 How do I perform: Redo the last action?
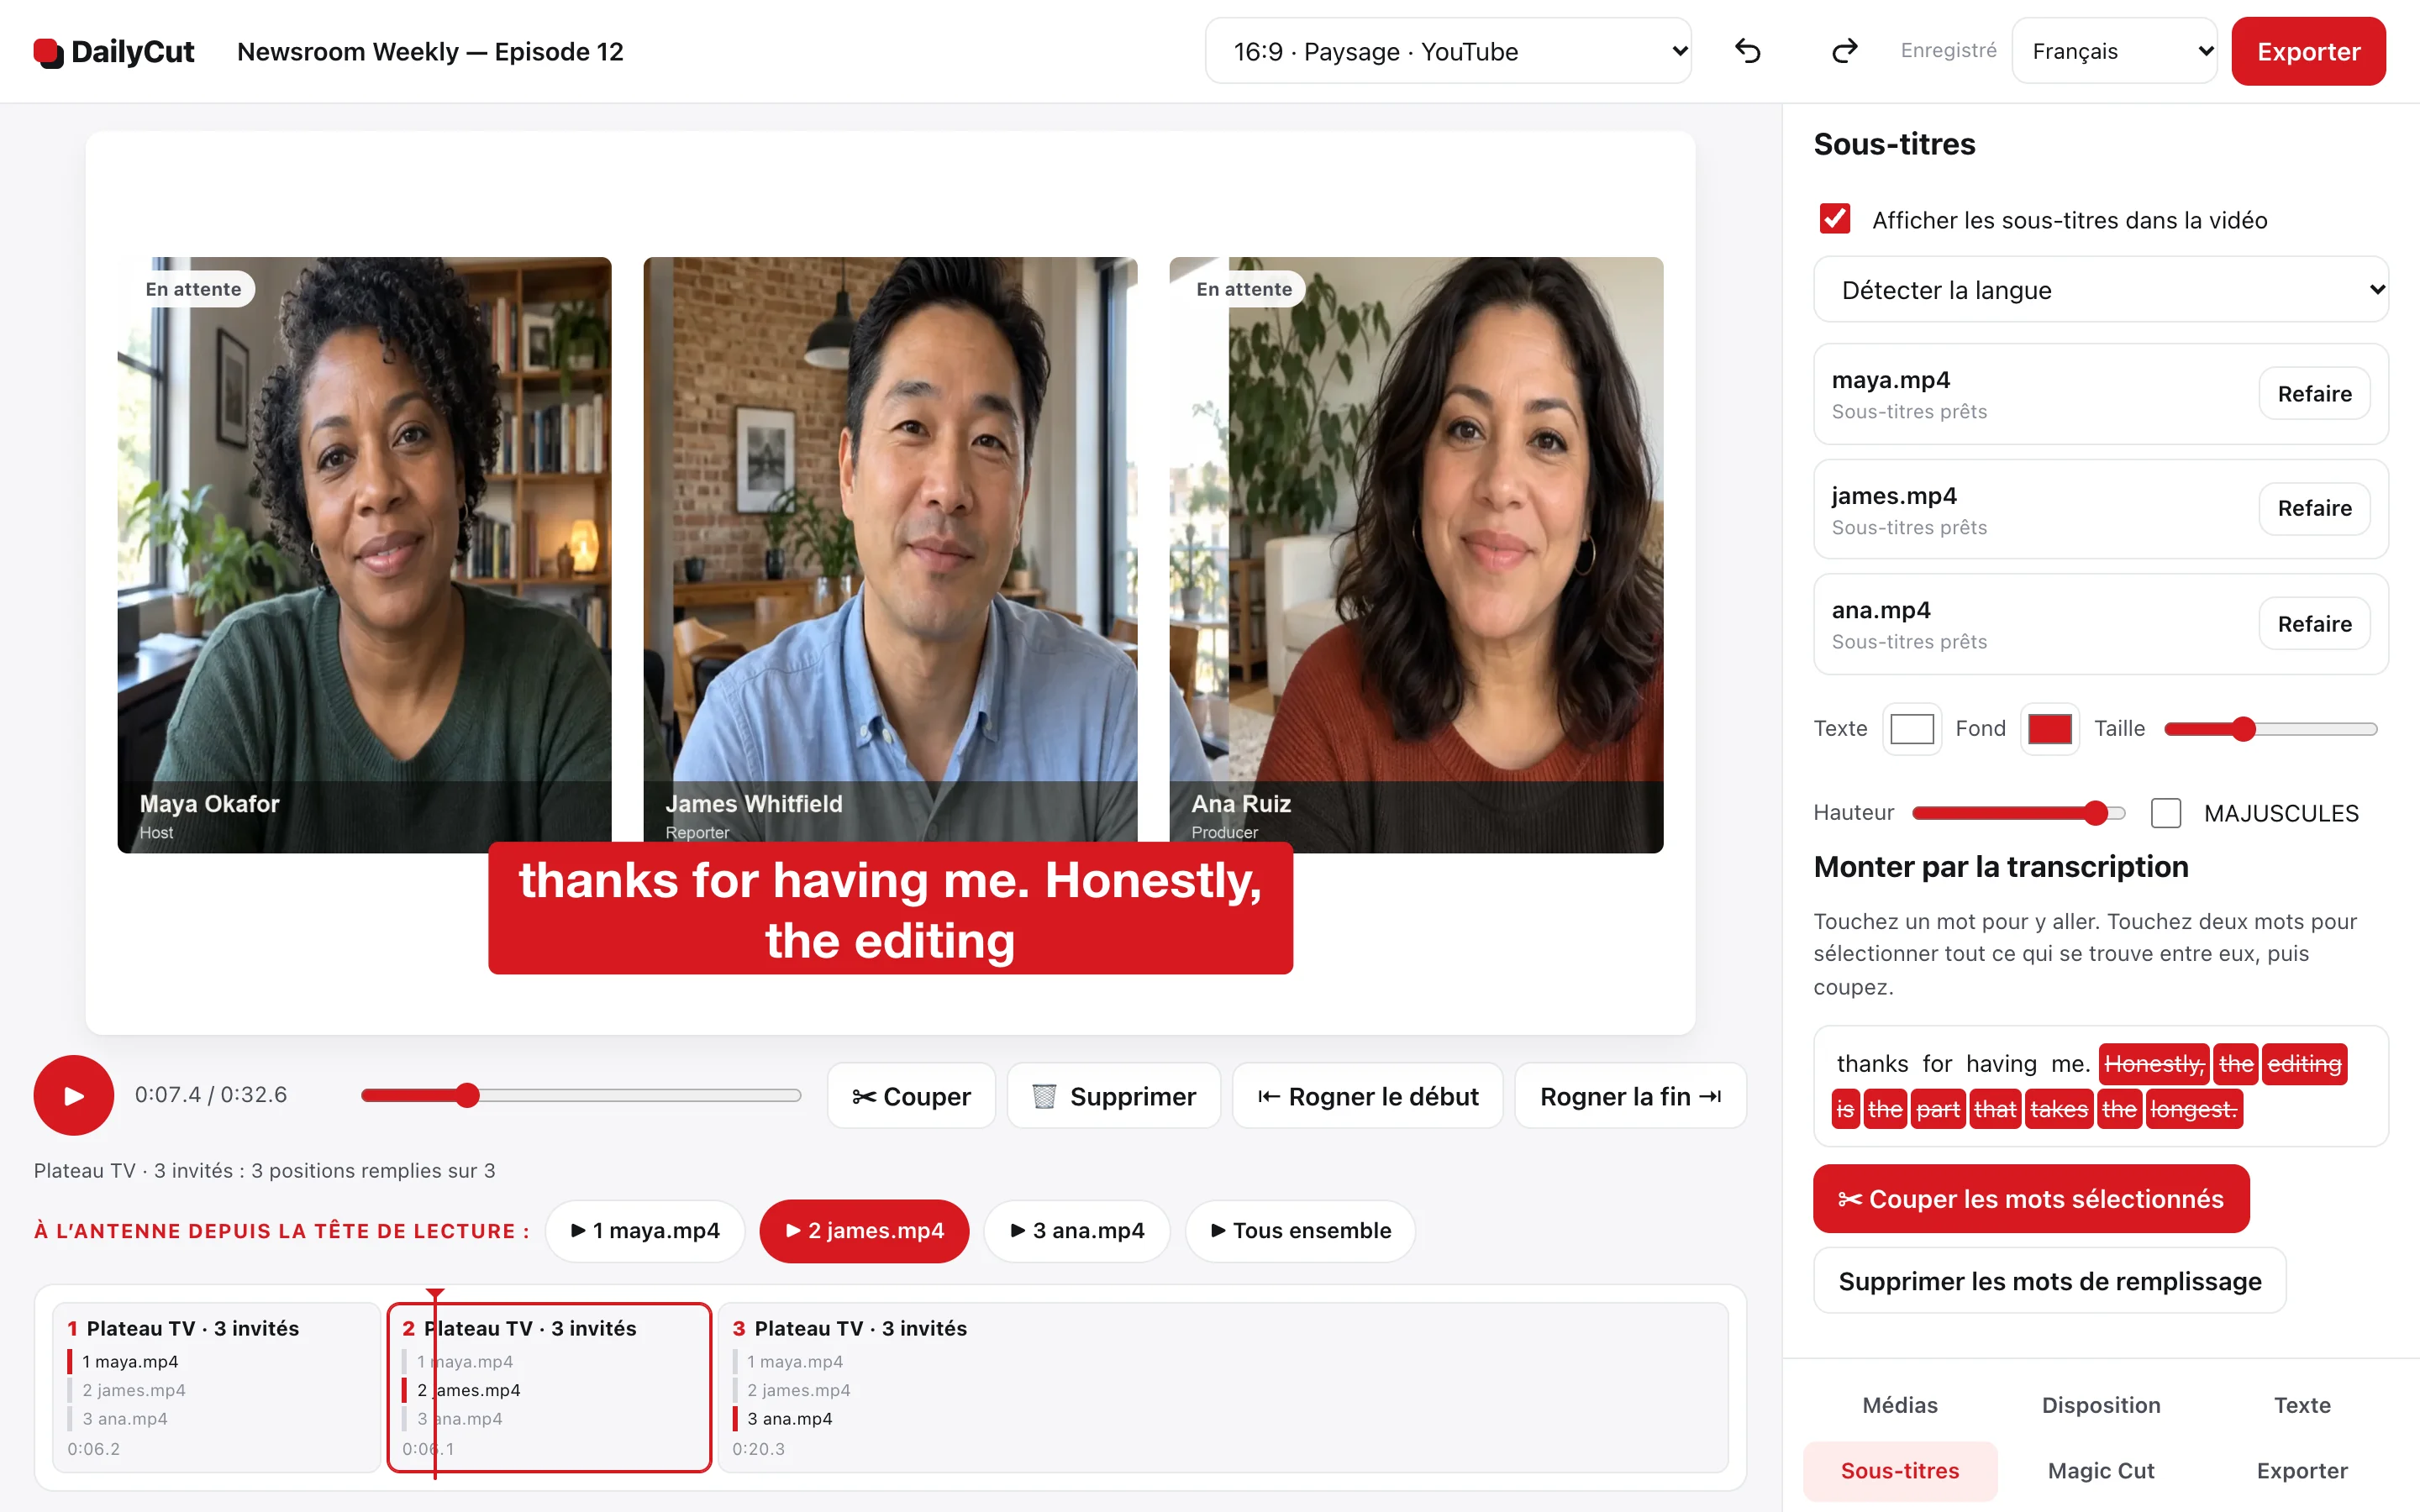pos(1844,51)
